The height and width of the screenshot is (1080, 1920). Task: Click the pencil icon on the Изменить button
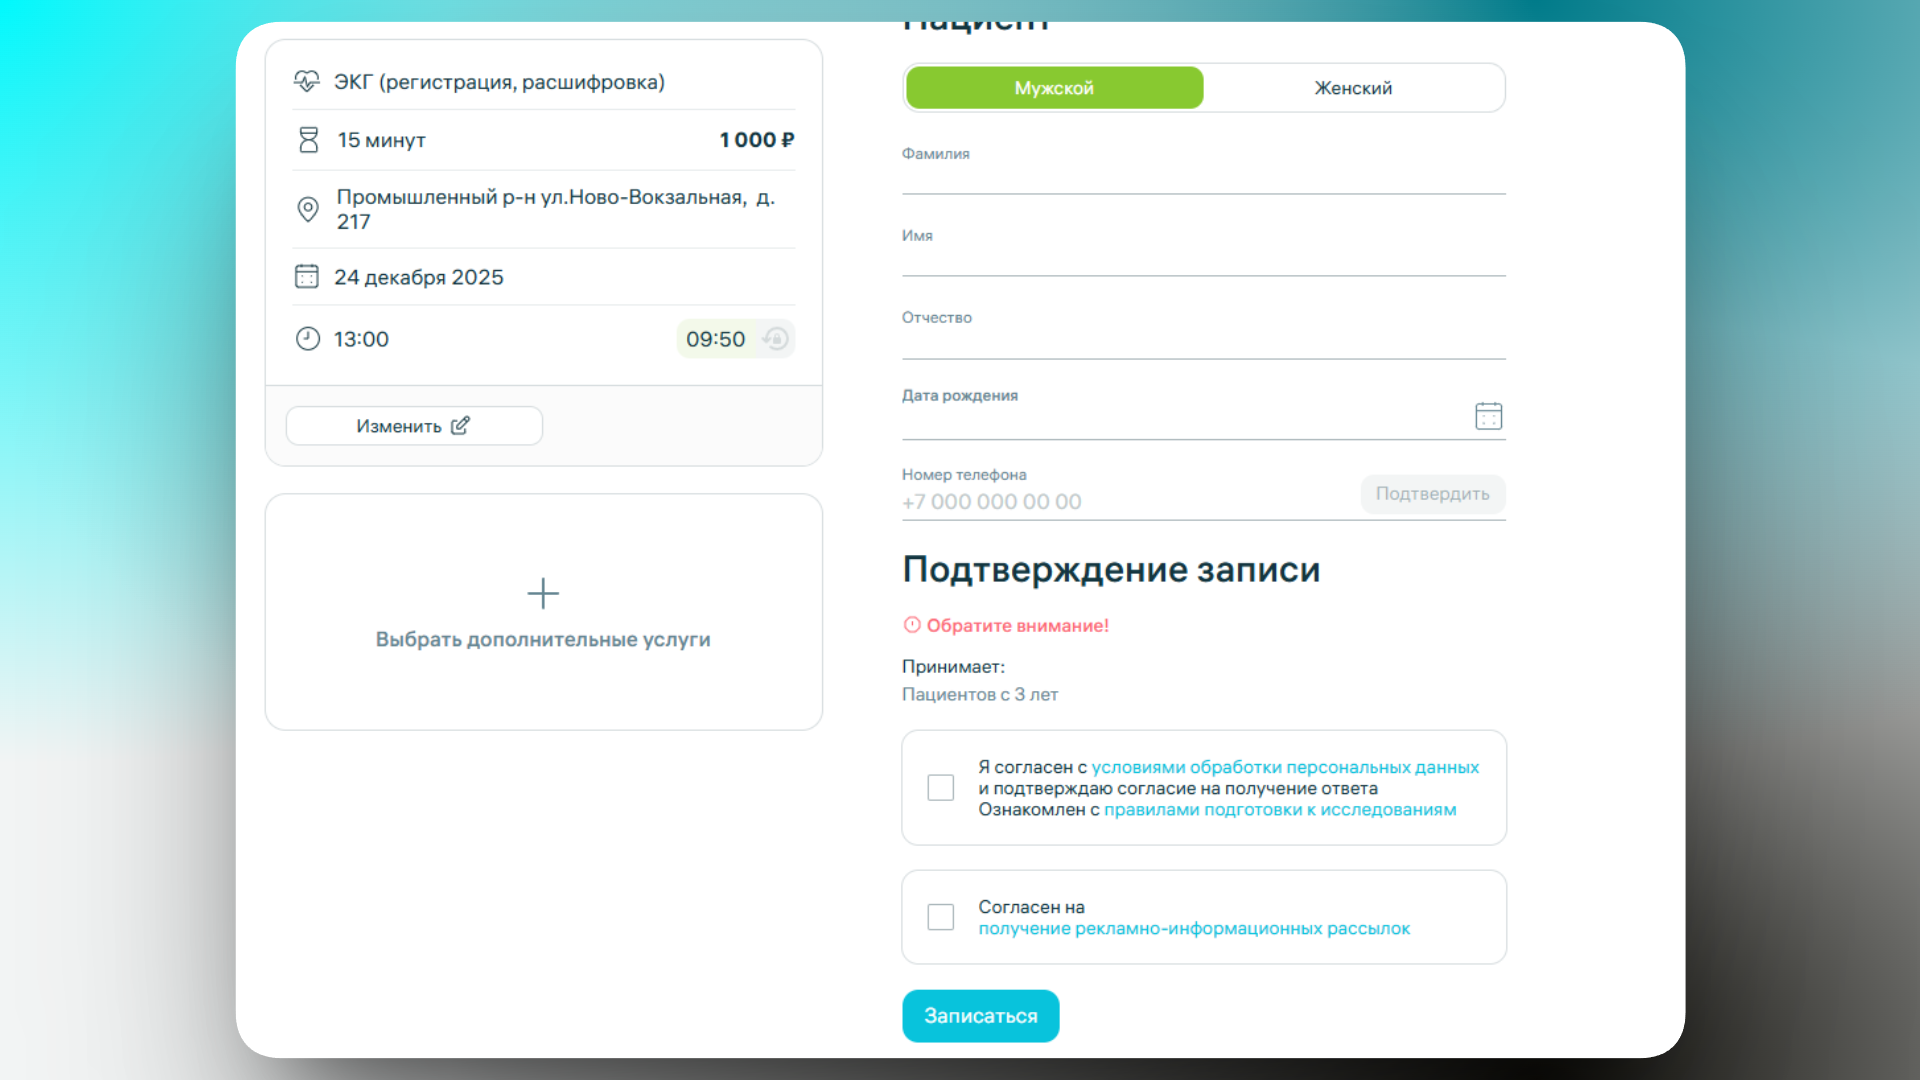pos(460,425)
